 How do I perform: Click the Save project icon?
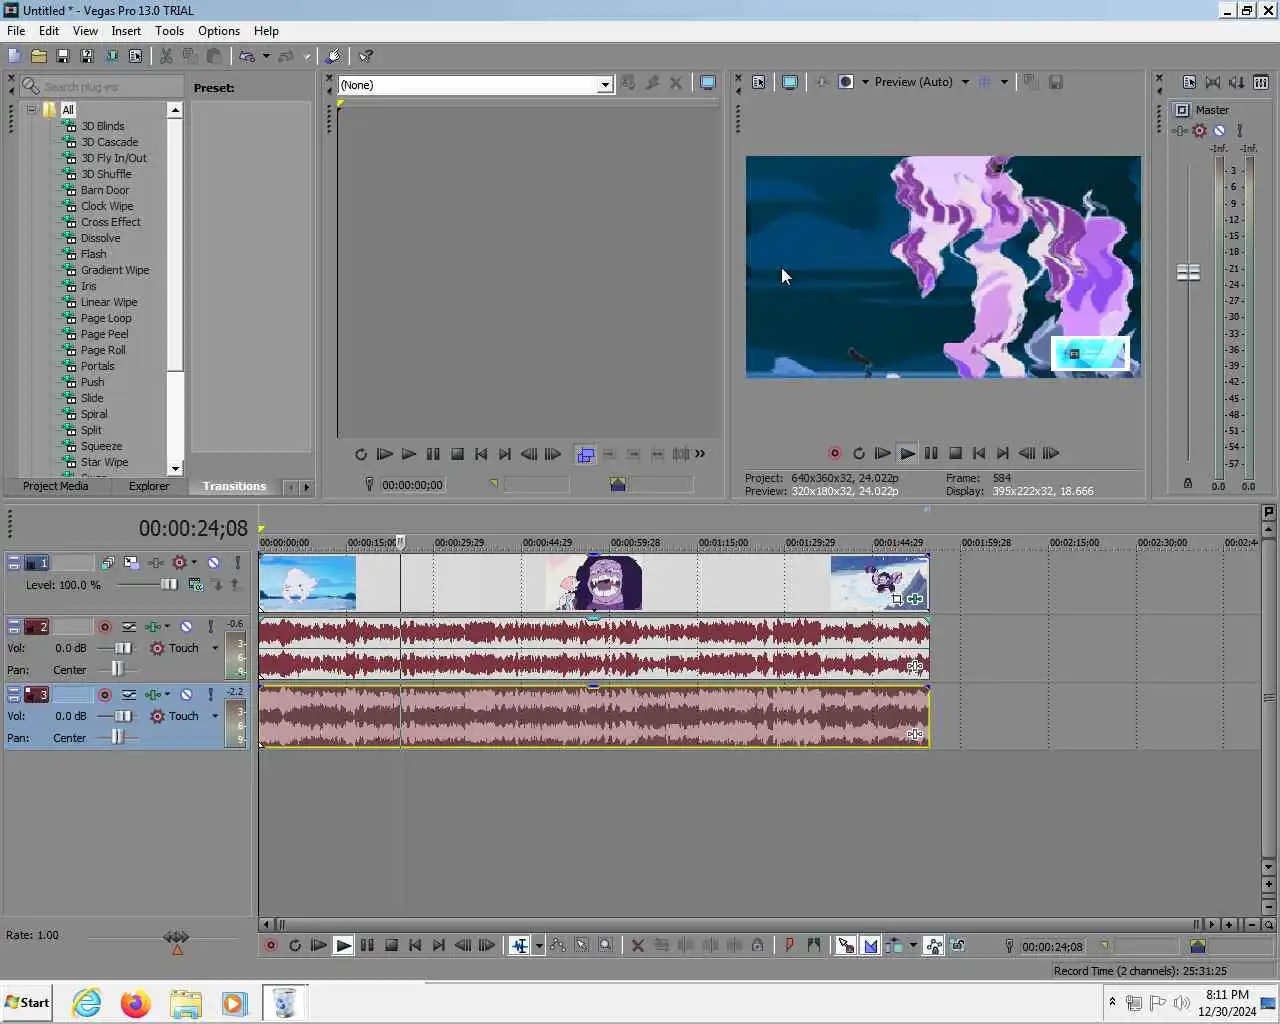point(62,57)
